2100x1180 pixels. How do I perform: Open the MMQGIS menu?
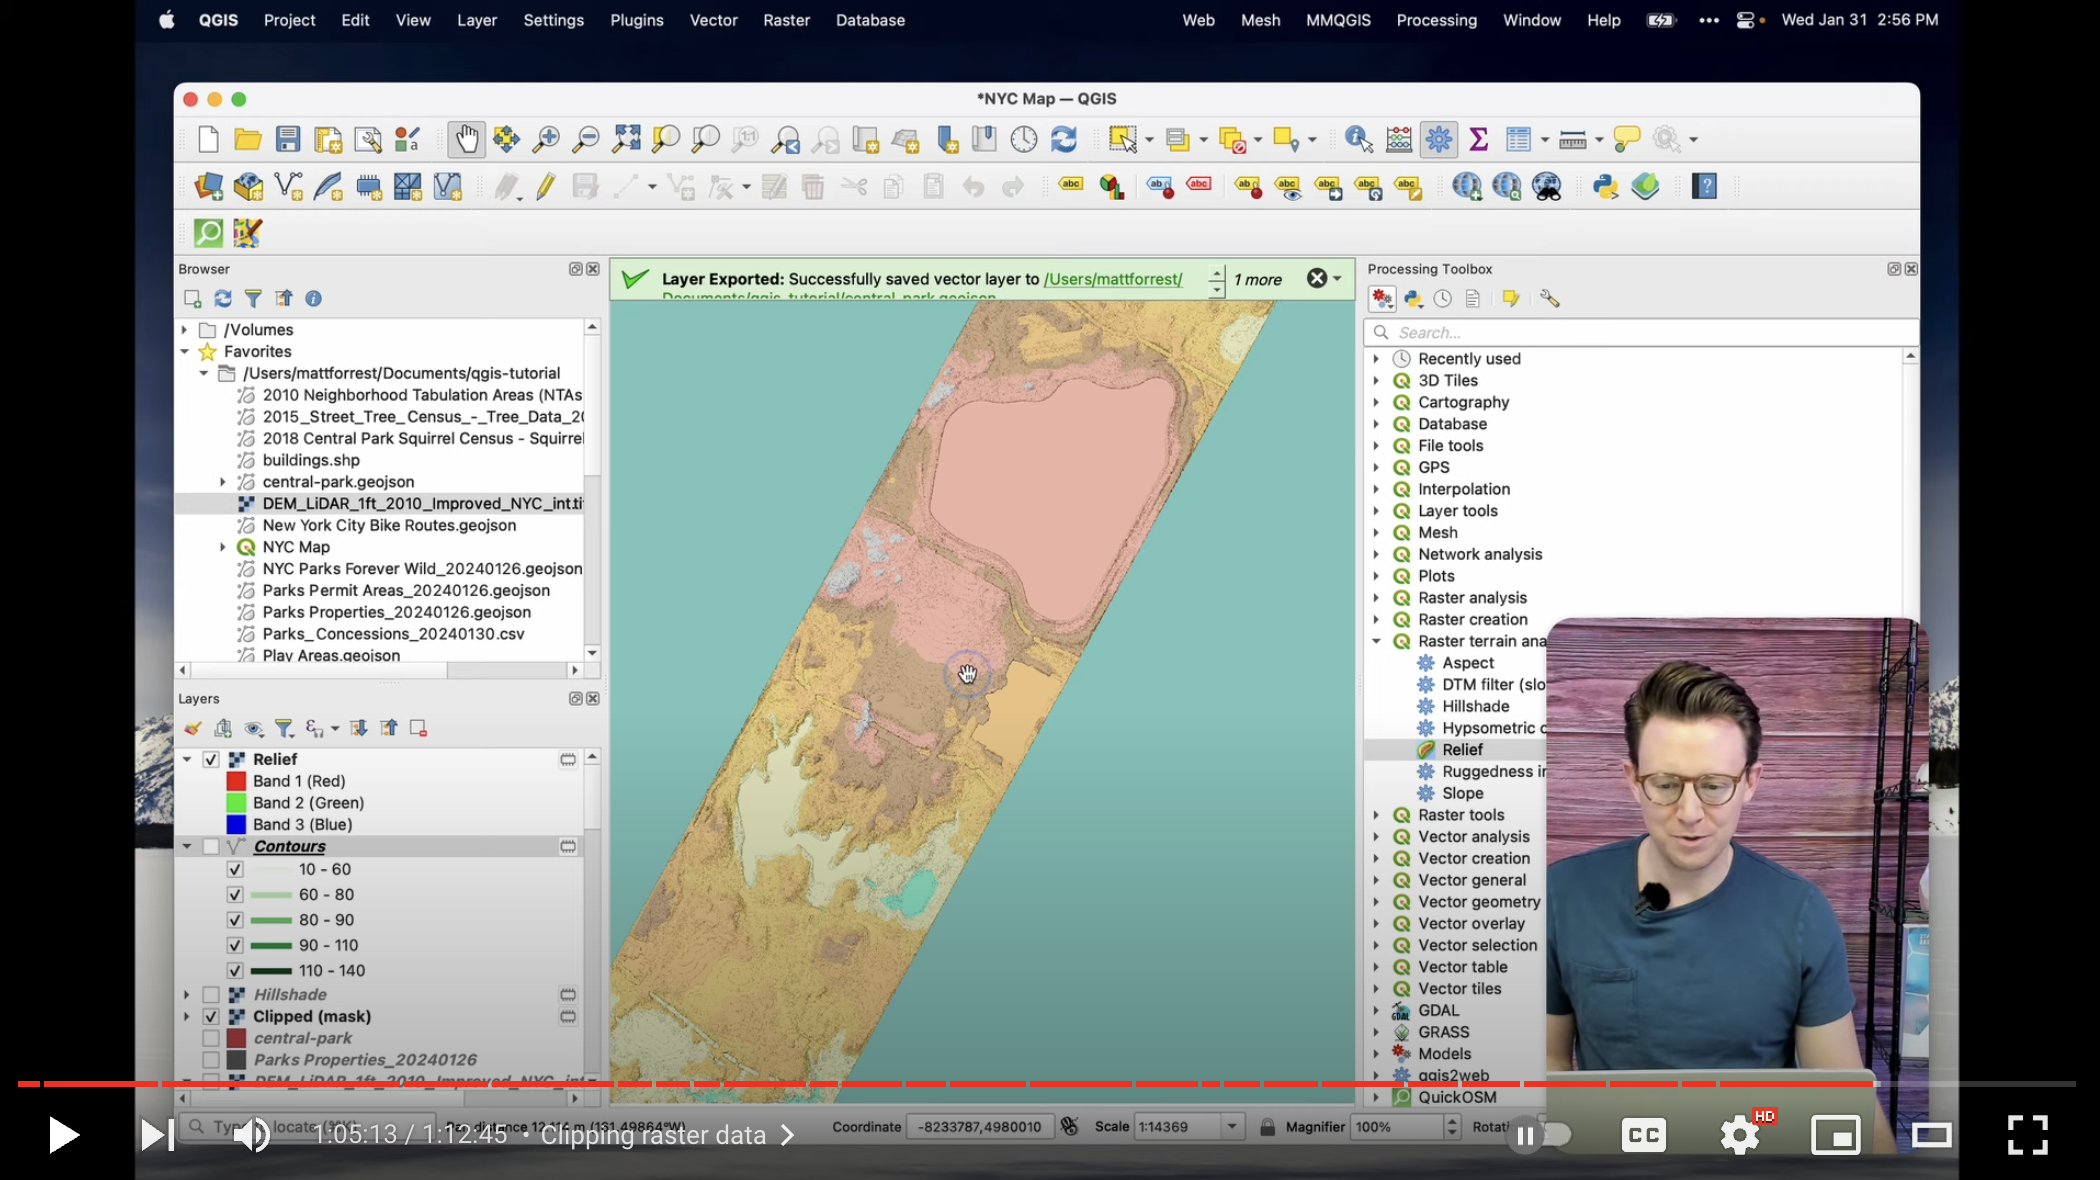pos(1338,20)
